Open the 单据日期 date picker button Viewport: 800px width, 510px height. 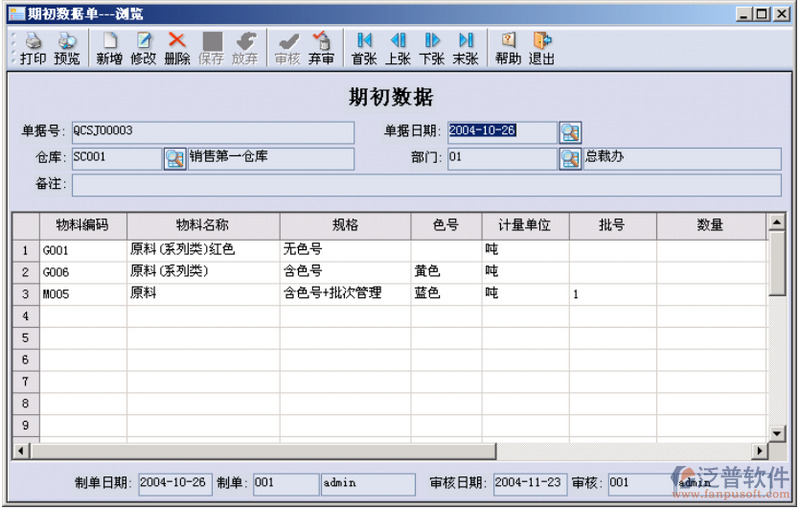tap(570, 132)
